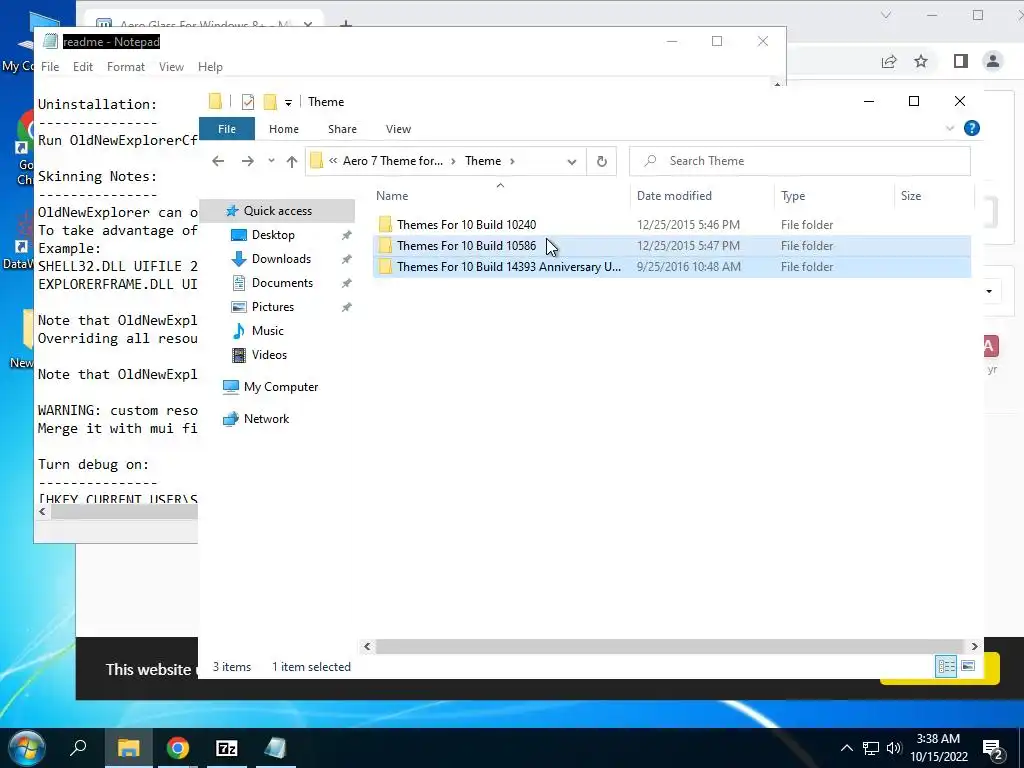Open the Chrome profile avatar icon
This screenshot has width=1024, height=768.
click(x=993, y=61)
